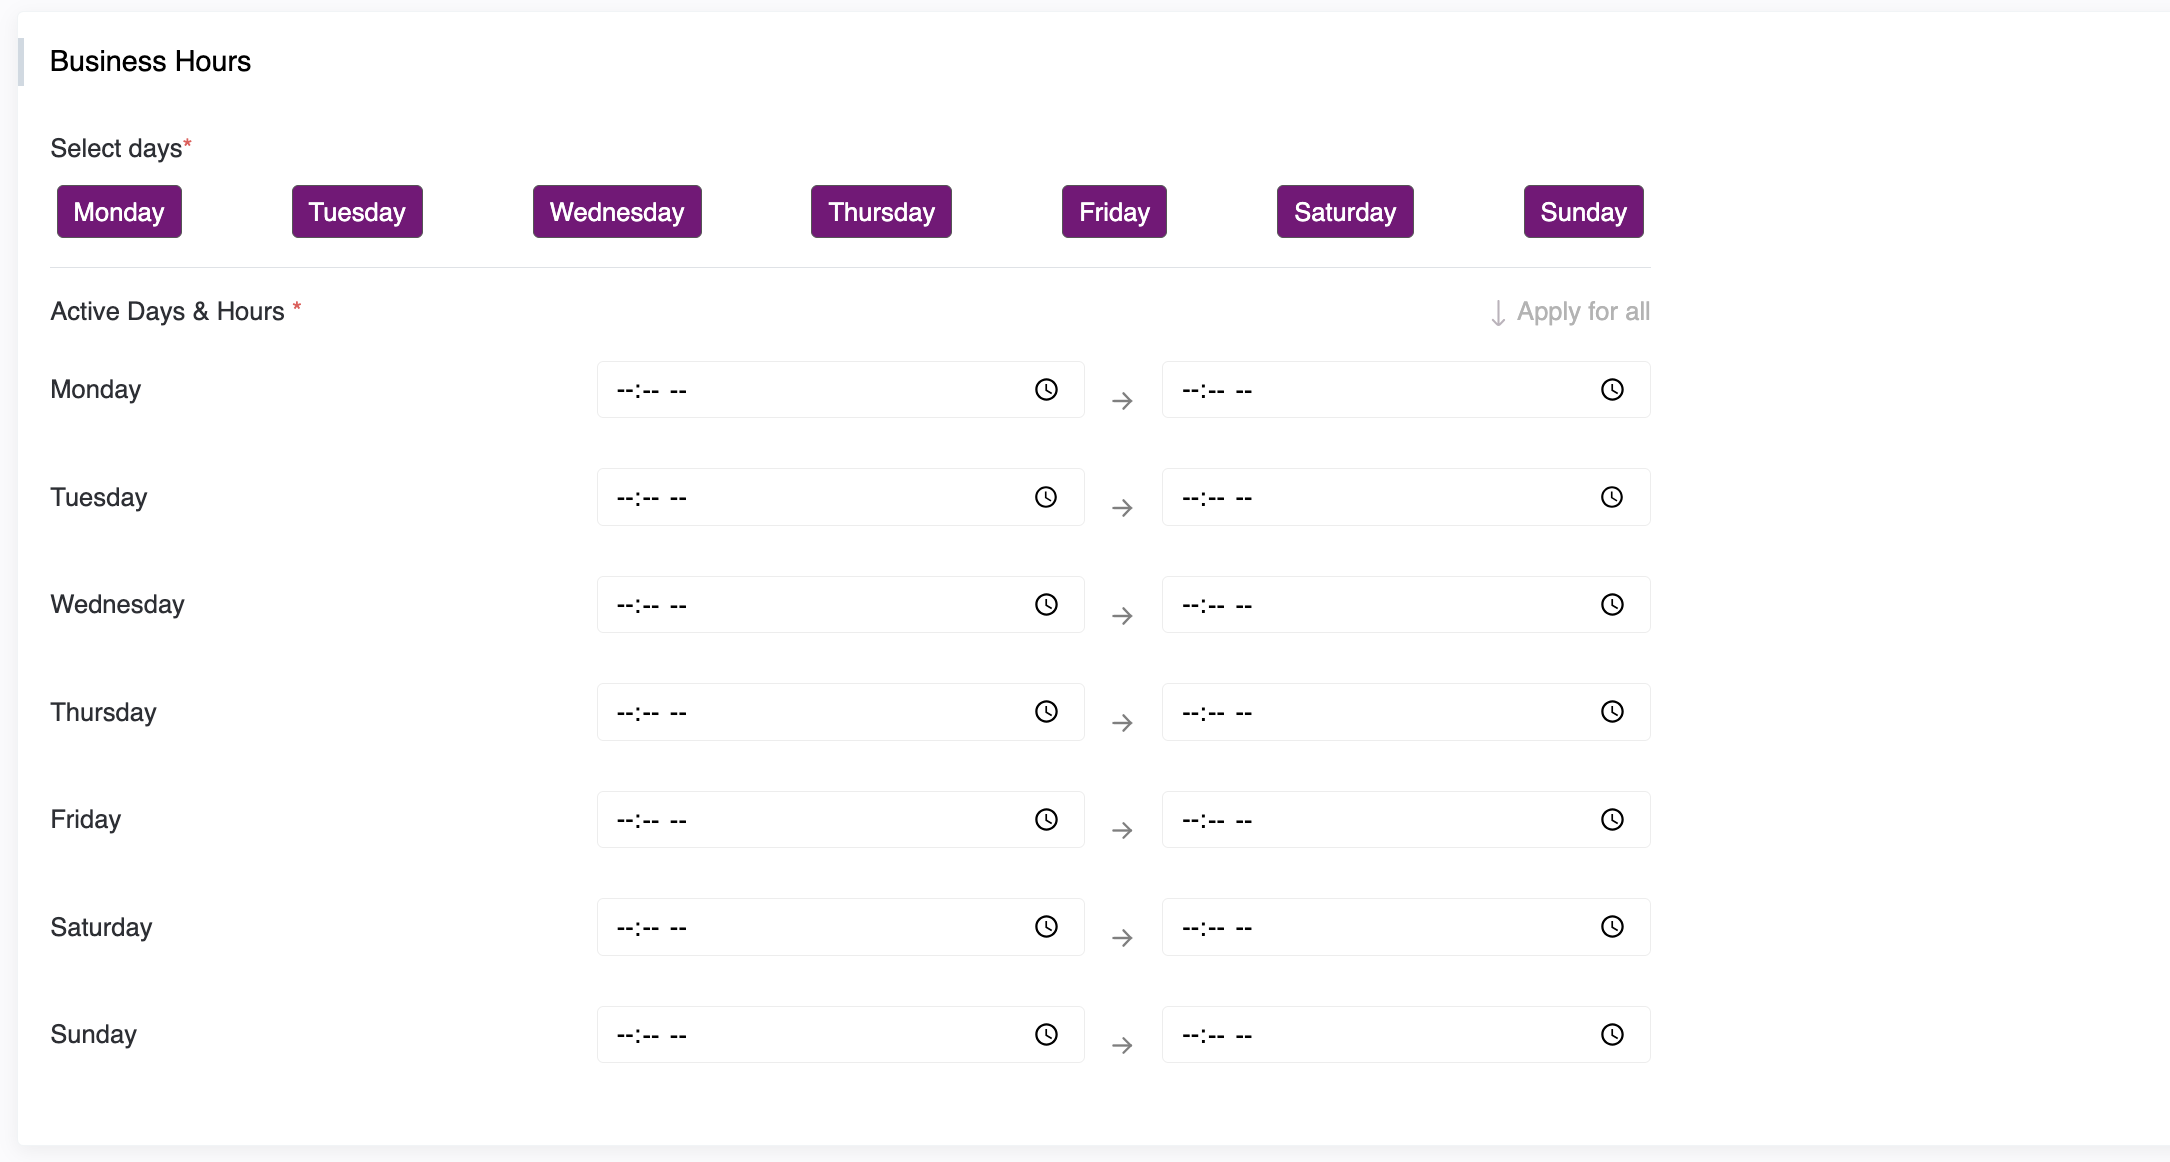Toggle the Sunday day chip
2170x1162 pixels.
(1583, 212)
